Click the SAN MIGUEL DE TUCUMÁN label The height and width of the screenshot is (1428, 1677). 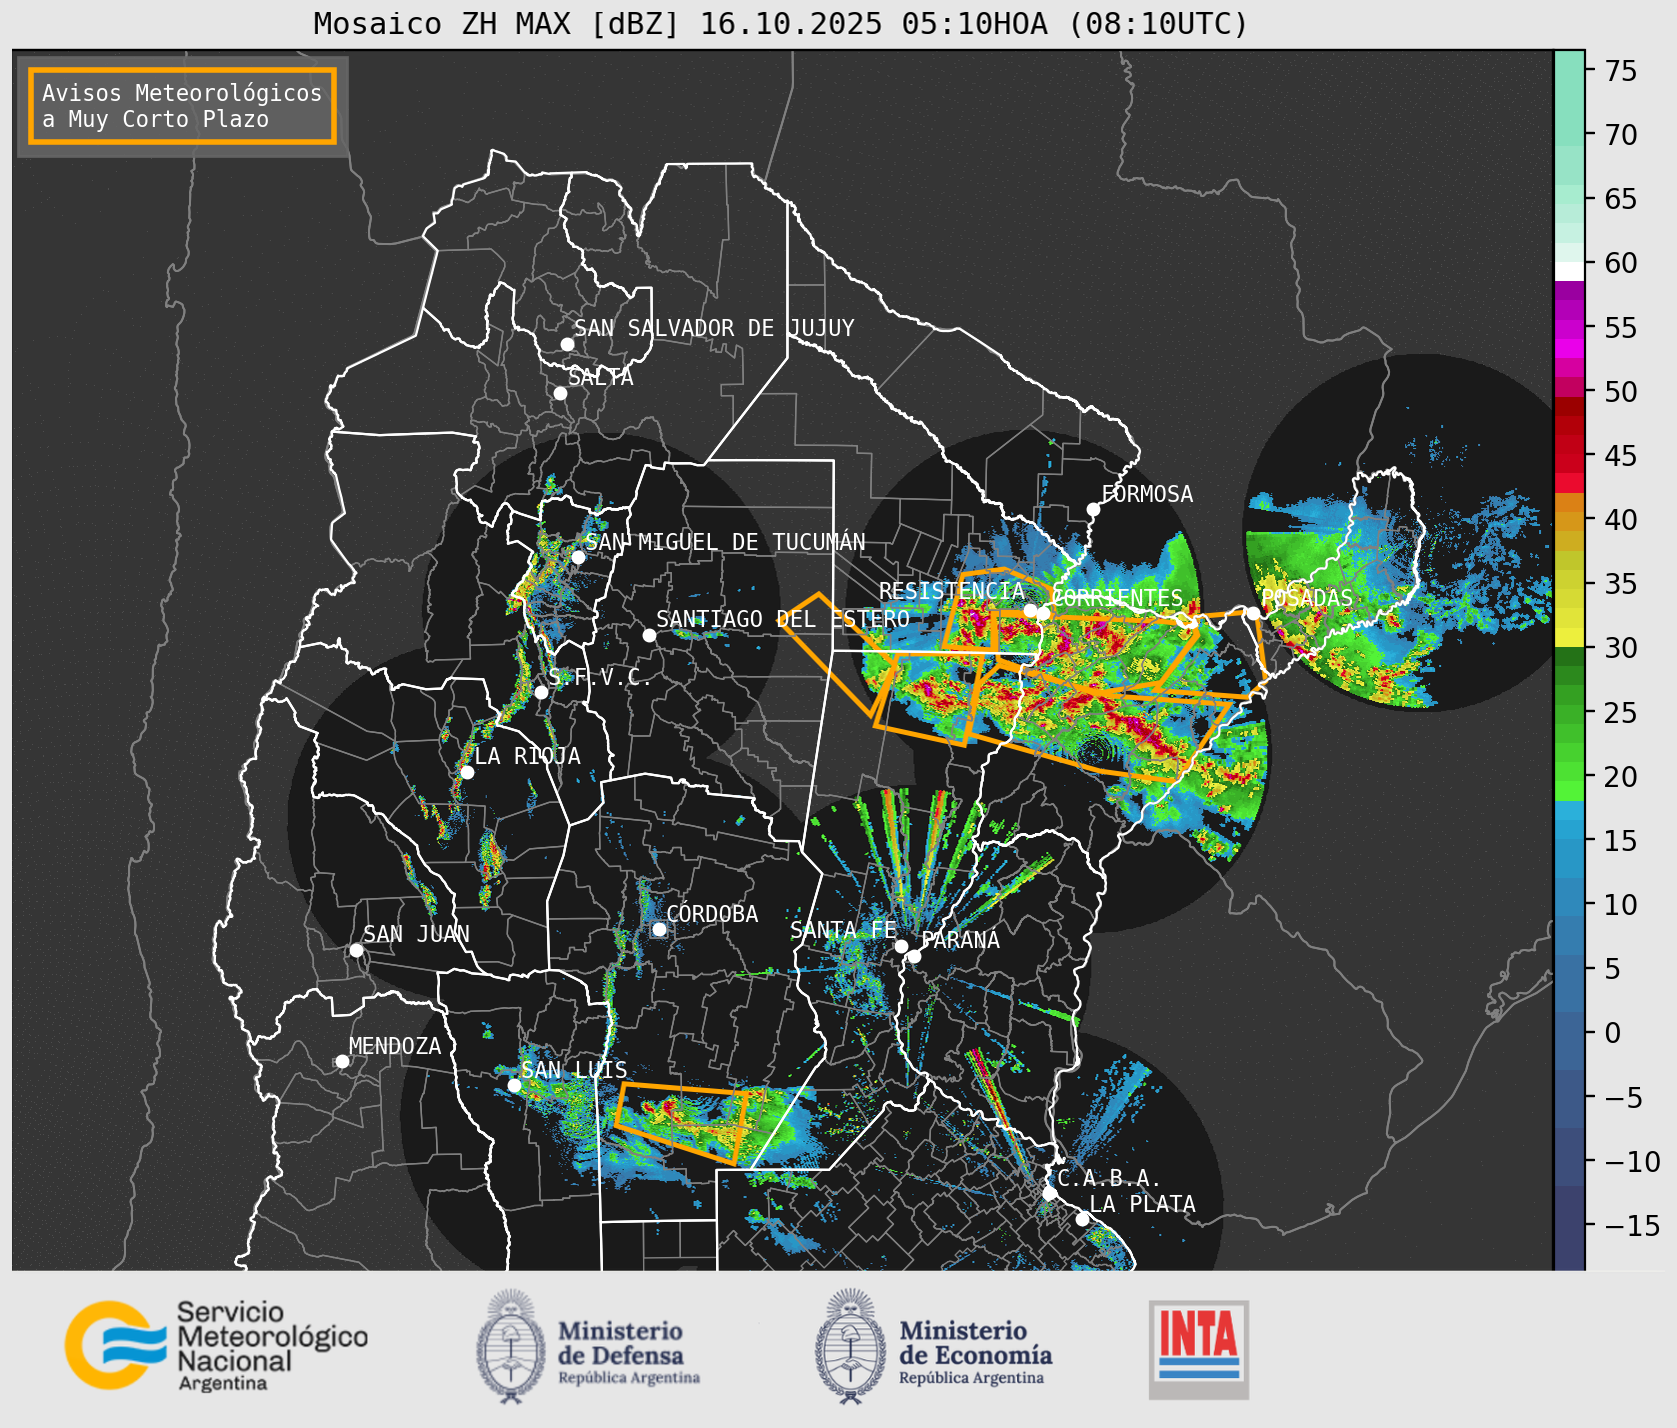pyautogui.click(x=725, y=542)
